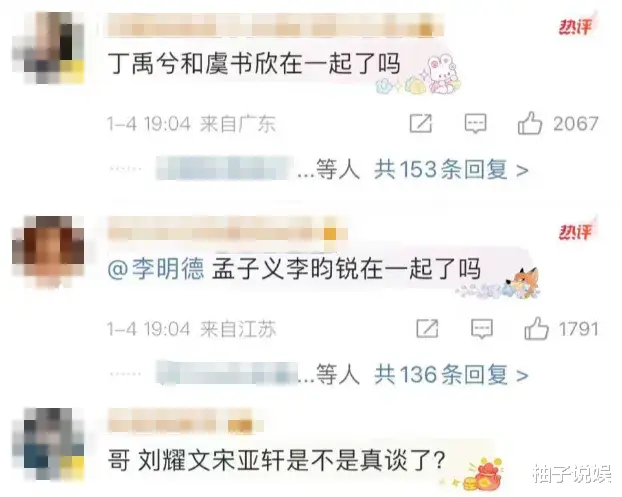Viewport: 622px width, 497px height.
Task: Reply to the 丁禹兮和虞书欣 comment
Action: pos(475,123)
